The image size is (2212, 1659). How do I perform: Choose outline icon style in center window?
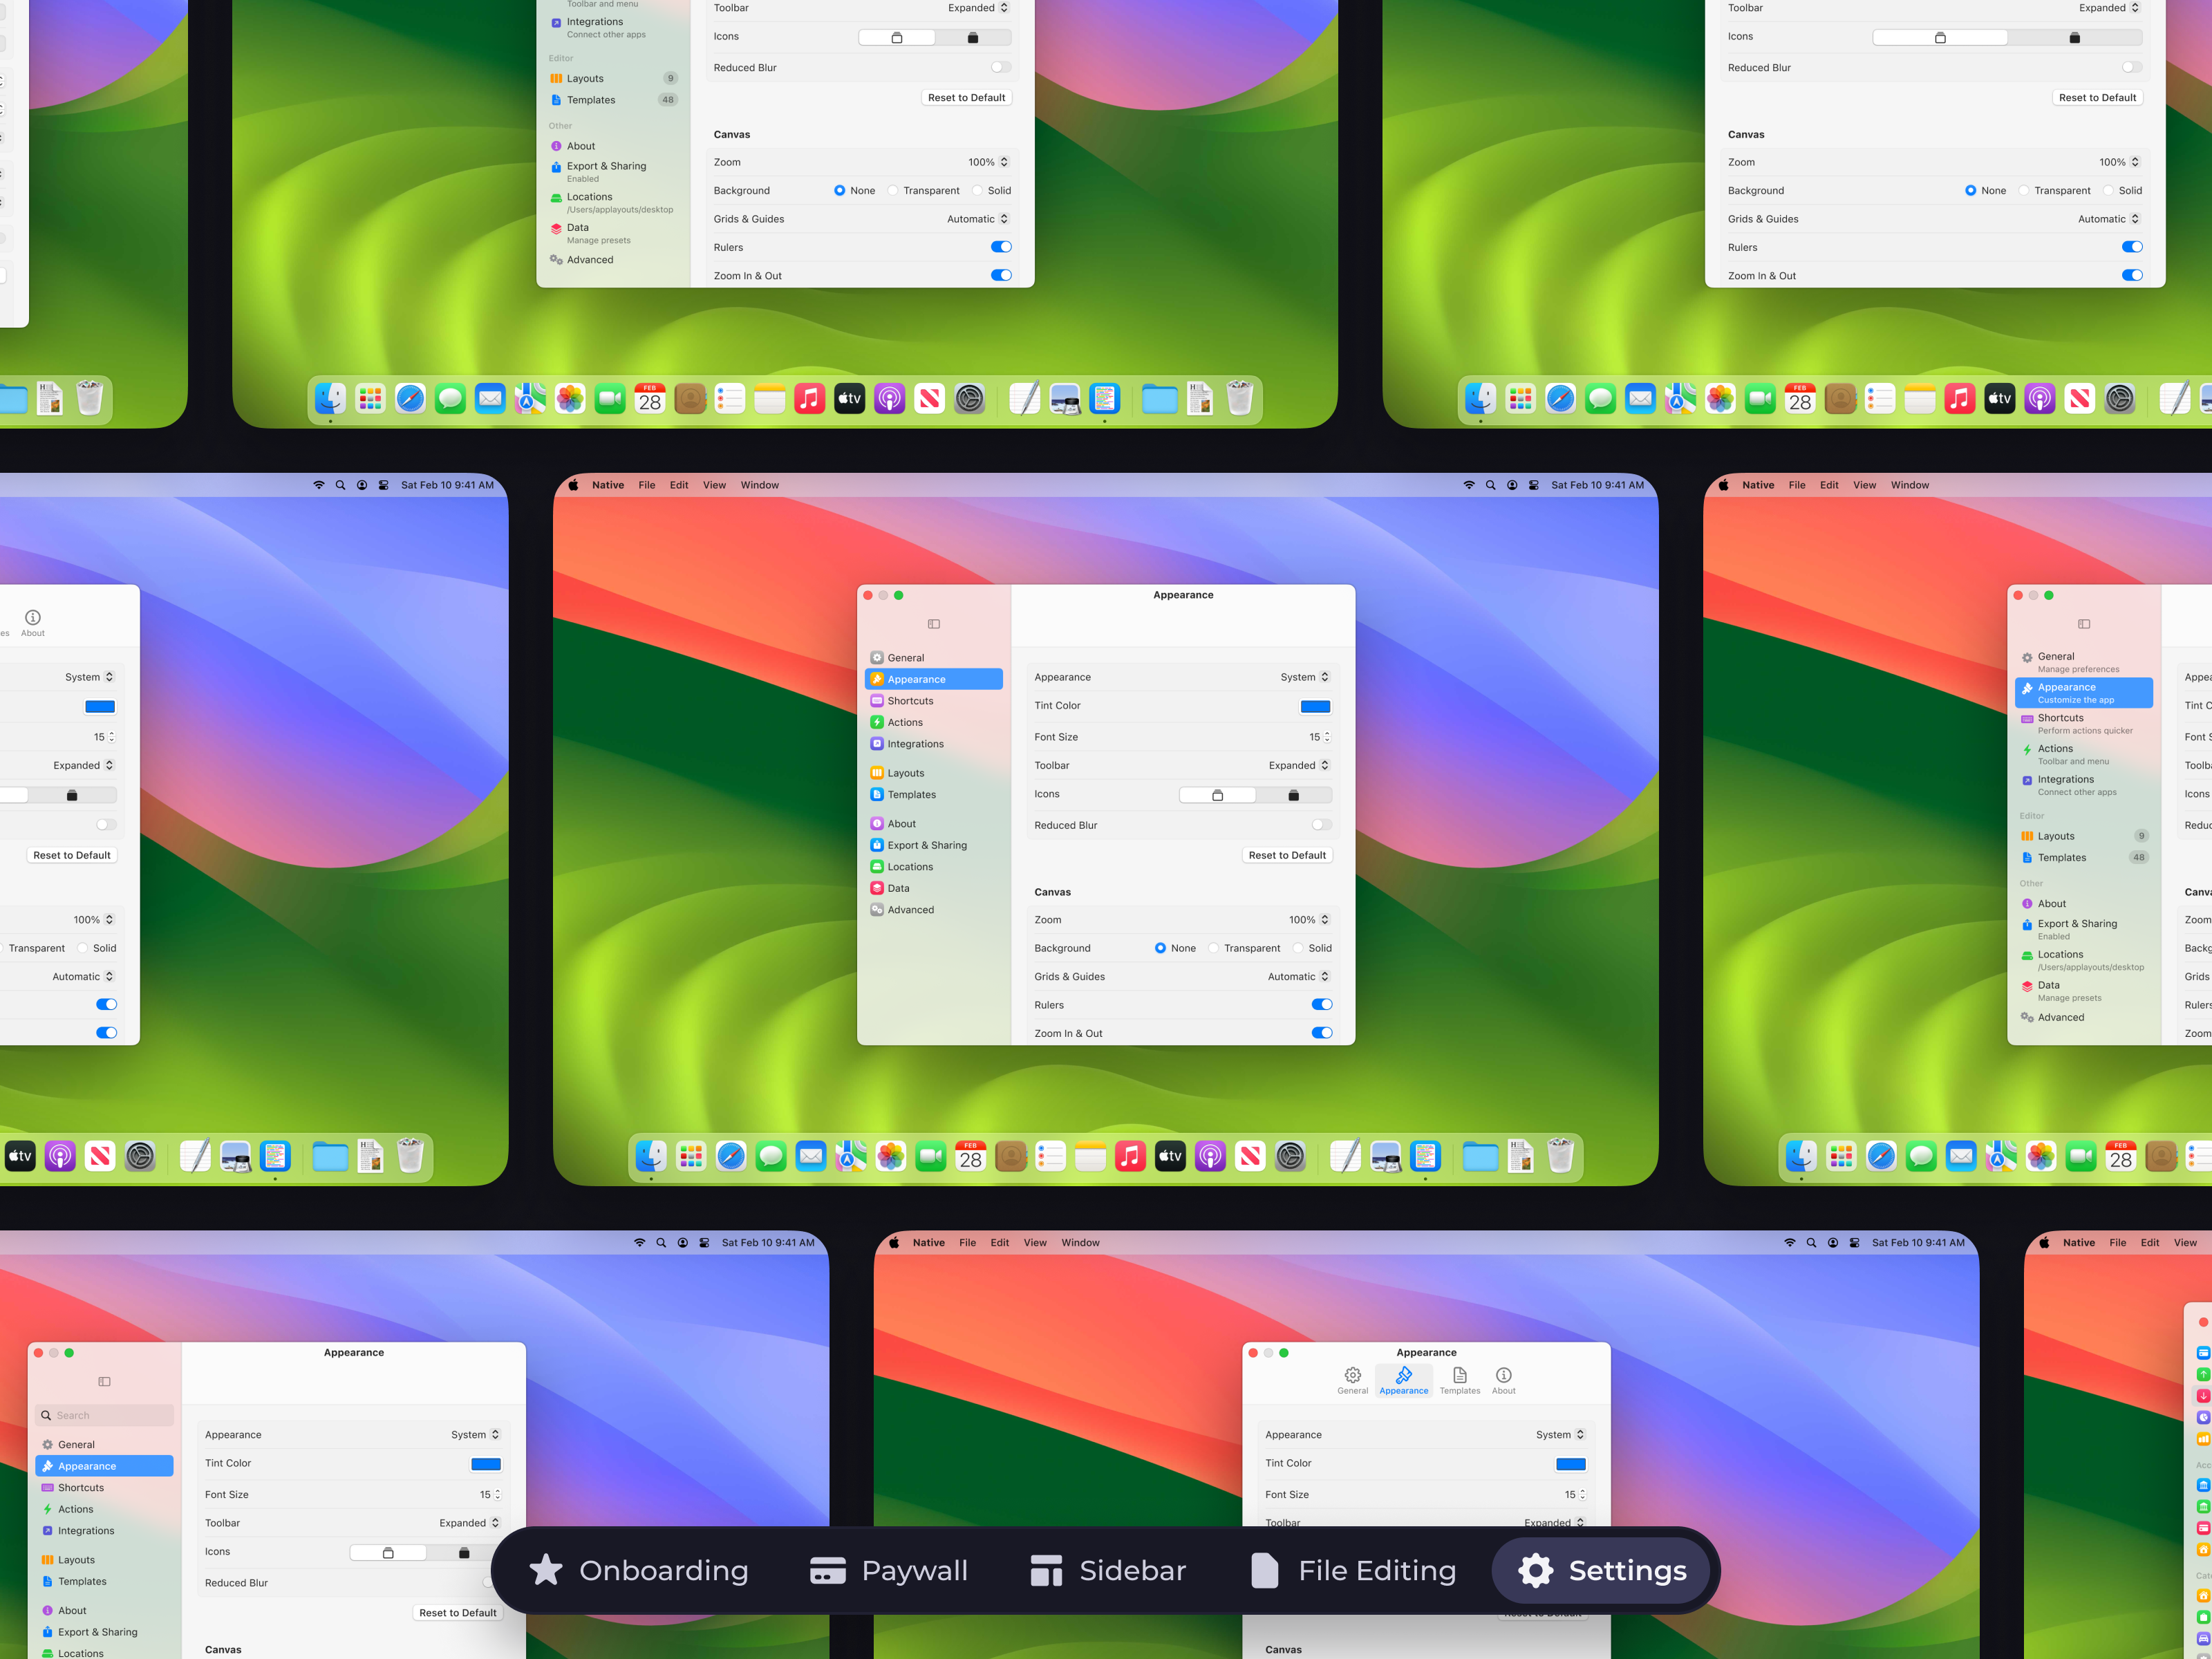pos(1217,795)
